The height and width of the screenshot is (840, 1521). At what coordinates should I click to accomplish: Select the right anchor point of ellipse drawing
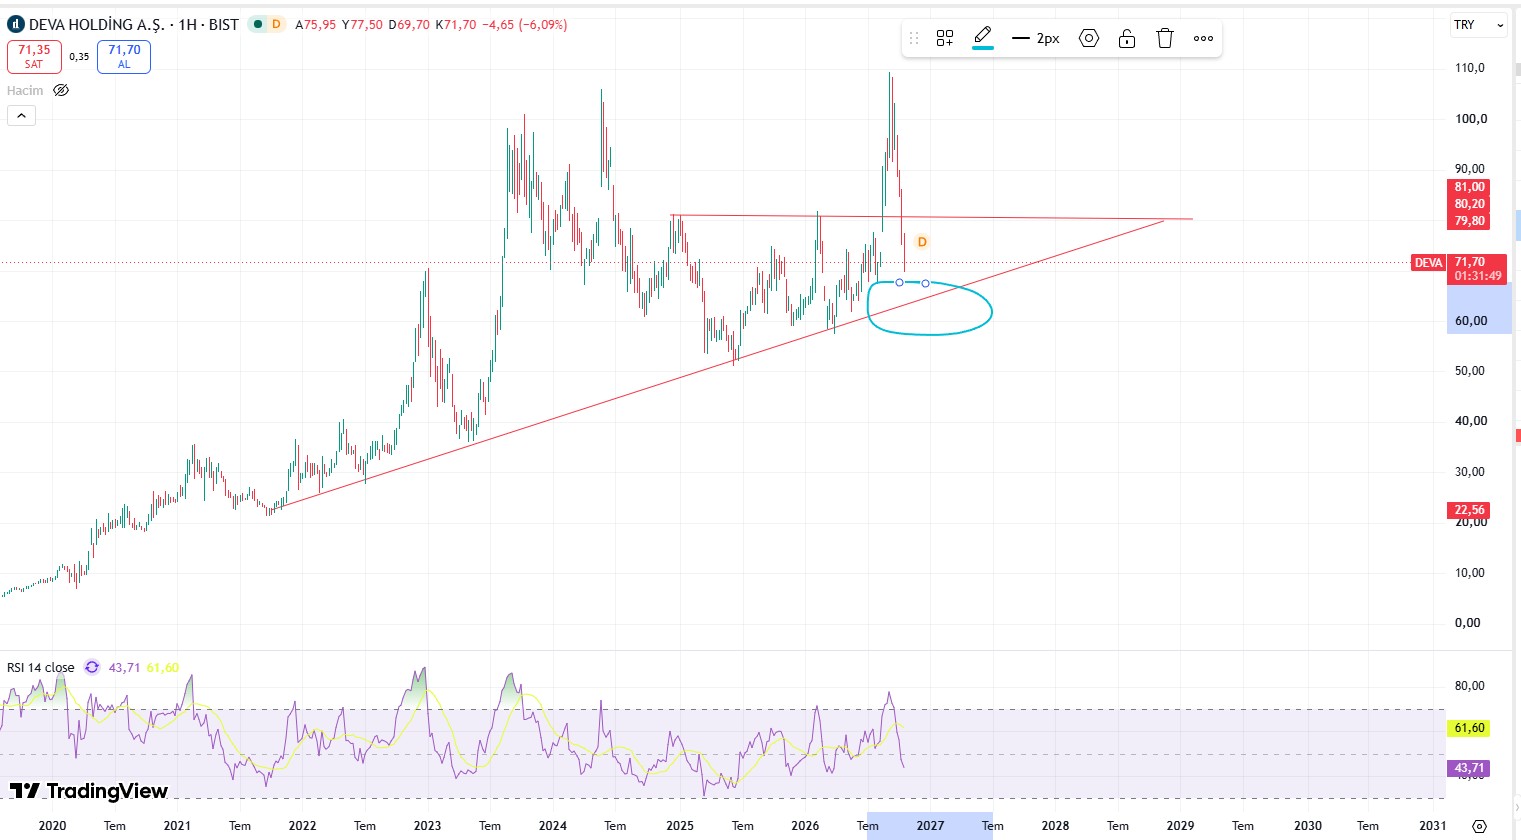(x=925, y=284)
